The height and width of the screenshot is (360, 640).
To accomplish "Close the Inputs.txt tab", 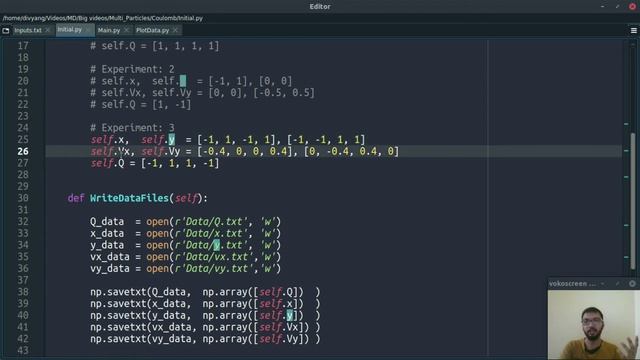I will coord(48,30).
